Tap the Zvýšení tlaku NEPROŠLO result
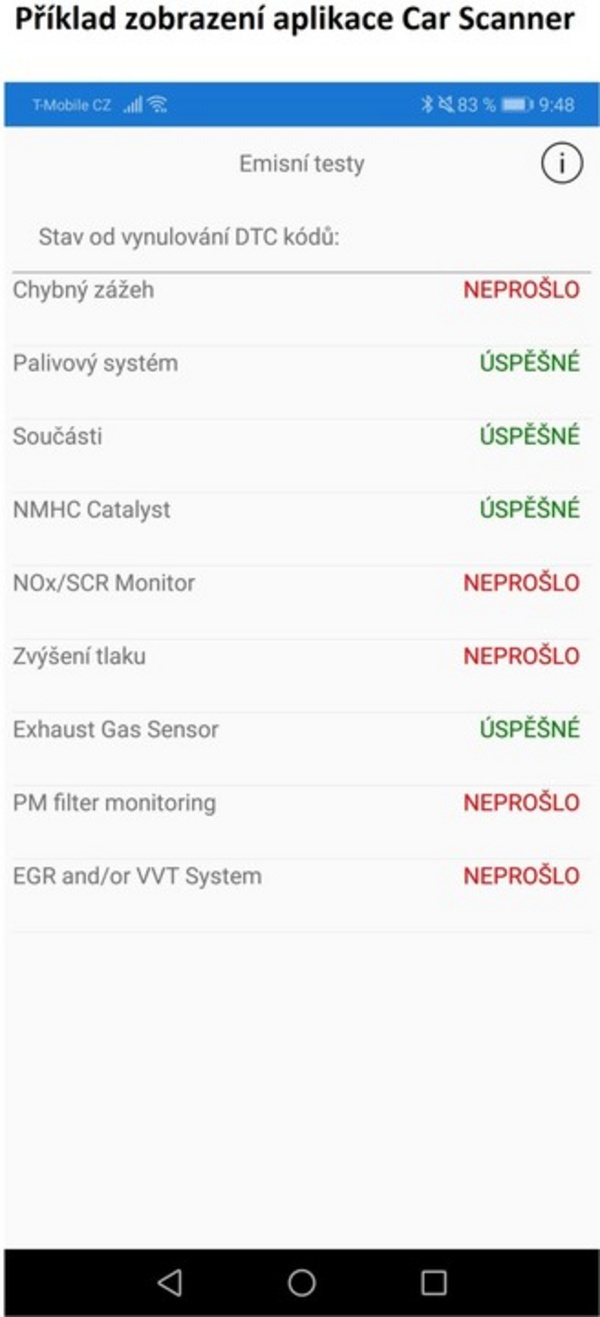The image size is (600, 1317). [x=300, y=656]
